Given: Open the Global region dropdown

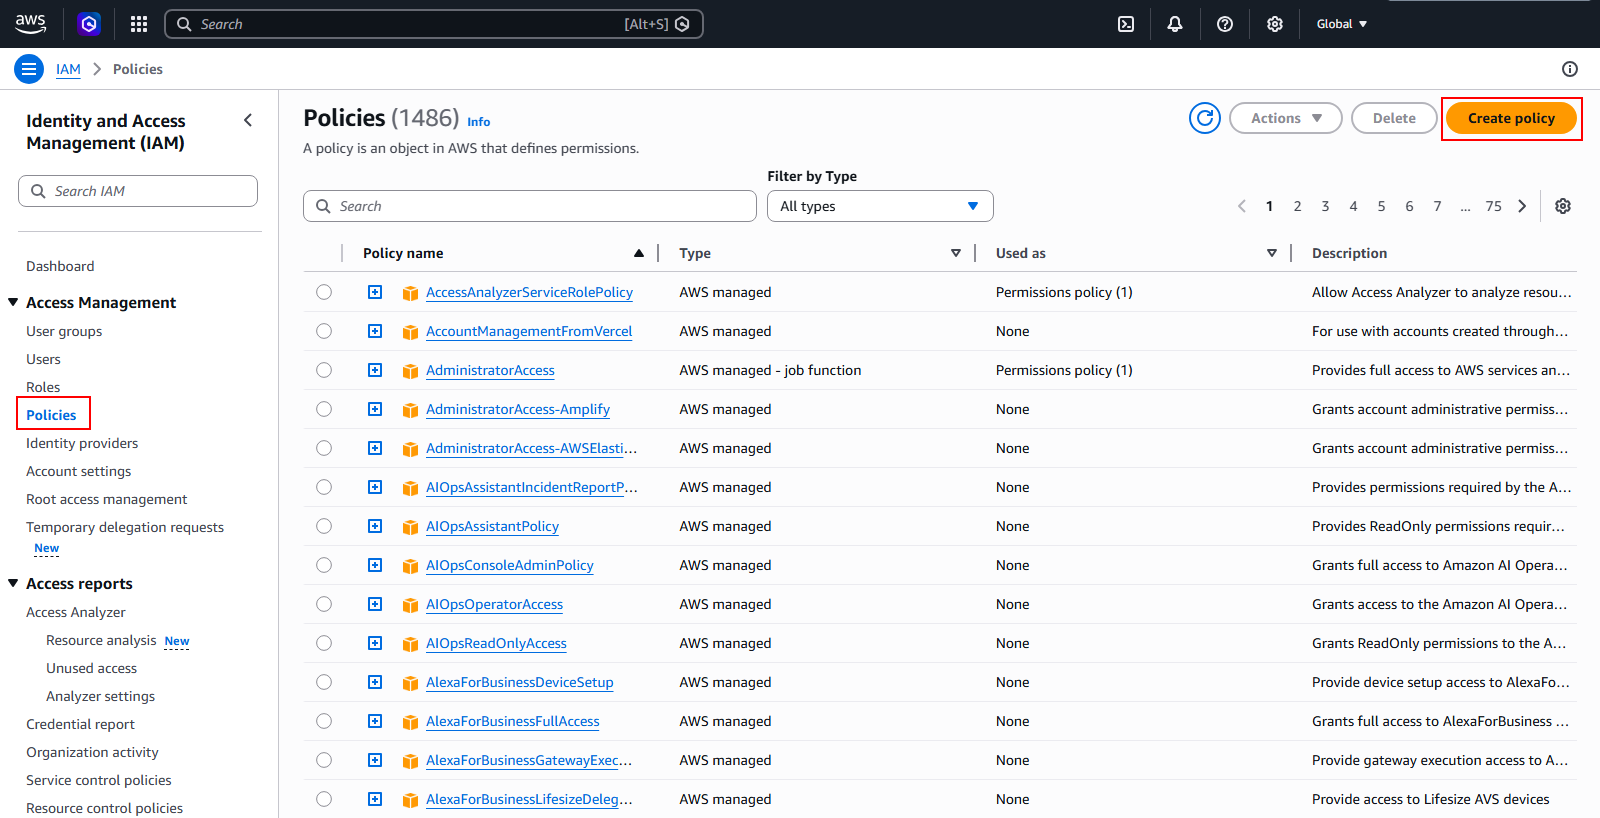Looking at the screenshot, I should (x=1341, y=24).
